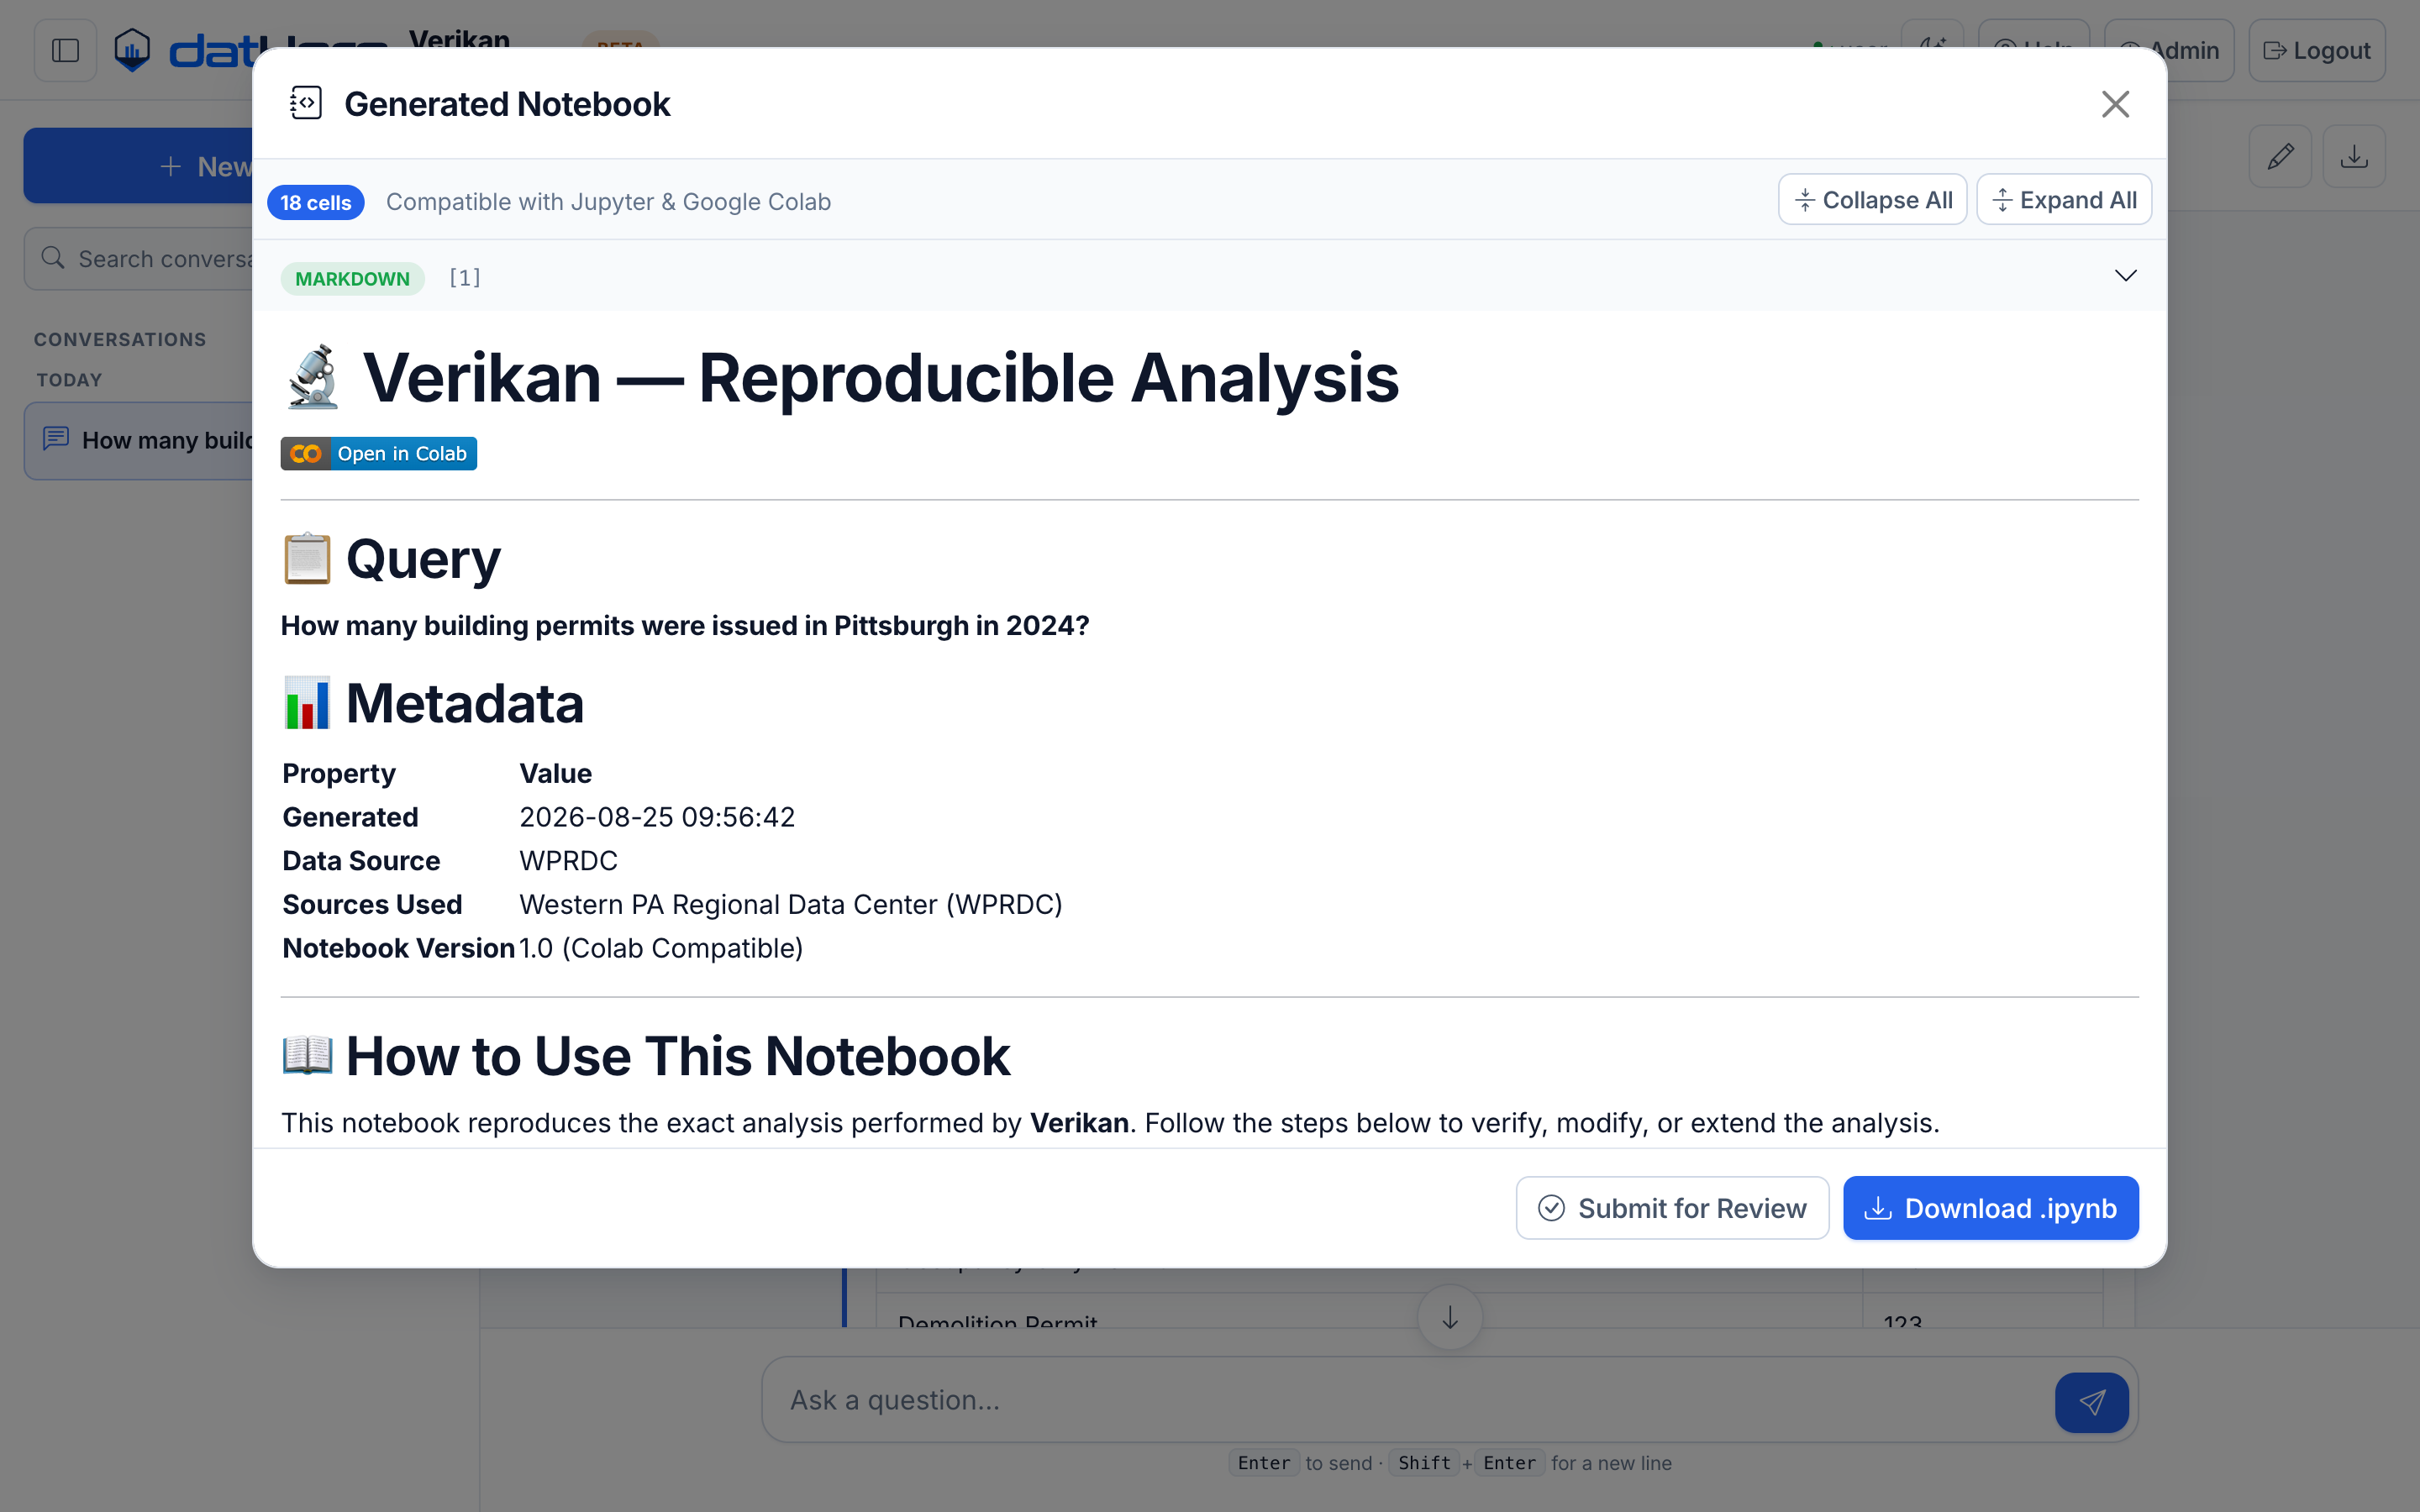Expand all notebook cells
This screenshot has height=1512, width=2420.
(x=2064, y=200)
